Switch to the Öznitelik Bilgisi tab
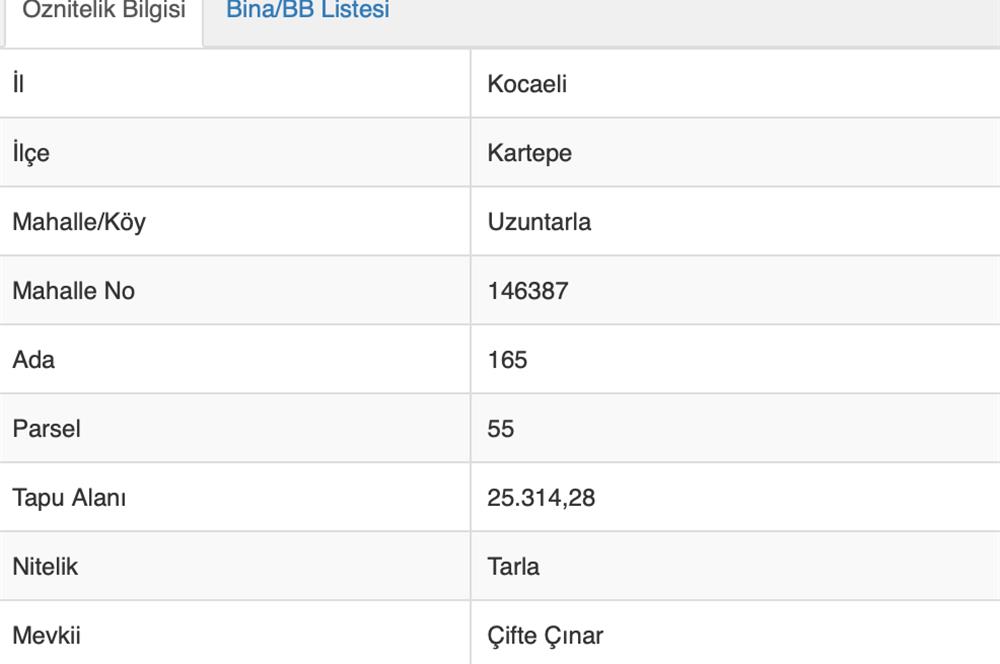 [x=104, y=12]
